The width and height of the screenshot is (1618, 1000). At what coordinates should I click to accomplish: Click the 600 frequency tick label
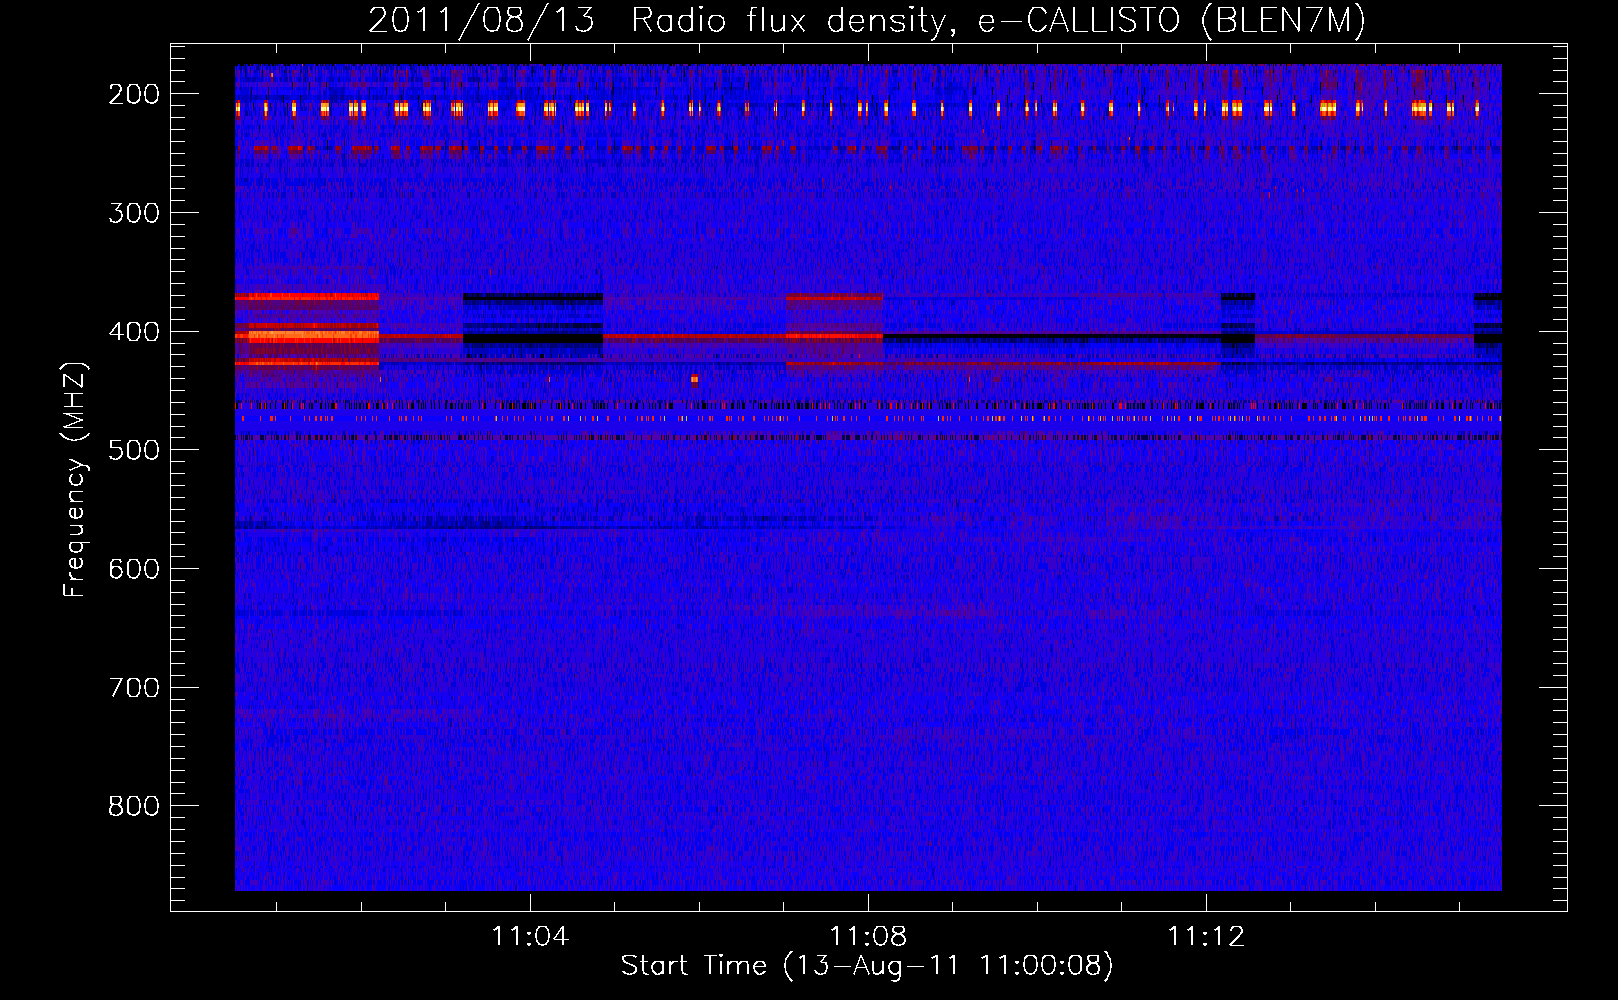(134, 569)
